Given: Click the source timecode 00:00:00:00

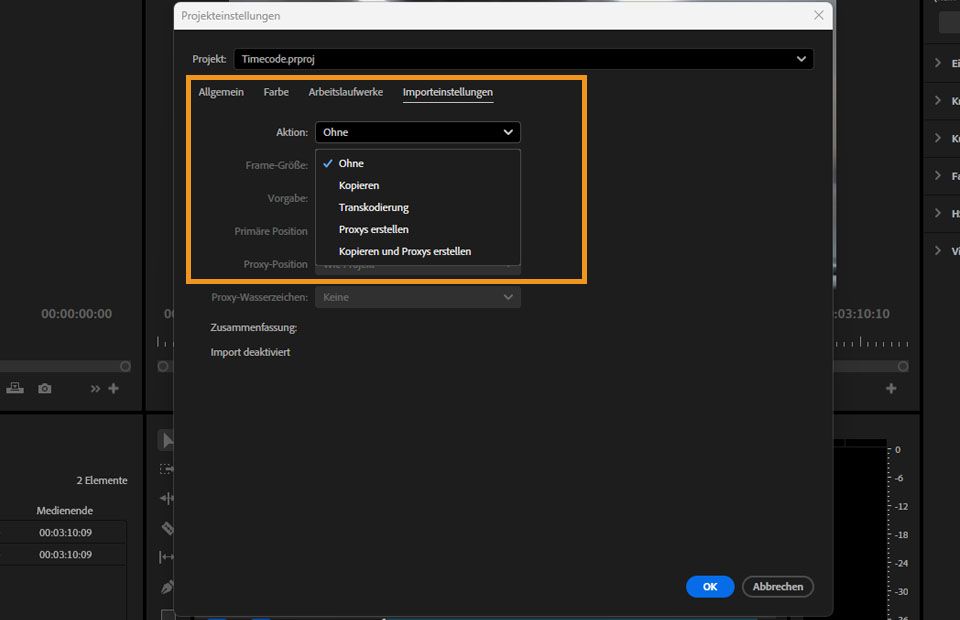Looking at the screenshot, I should click(x=77, y=314).
